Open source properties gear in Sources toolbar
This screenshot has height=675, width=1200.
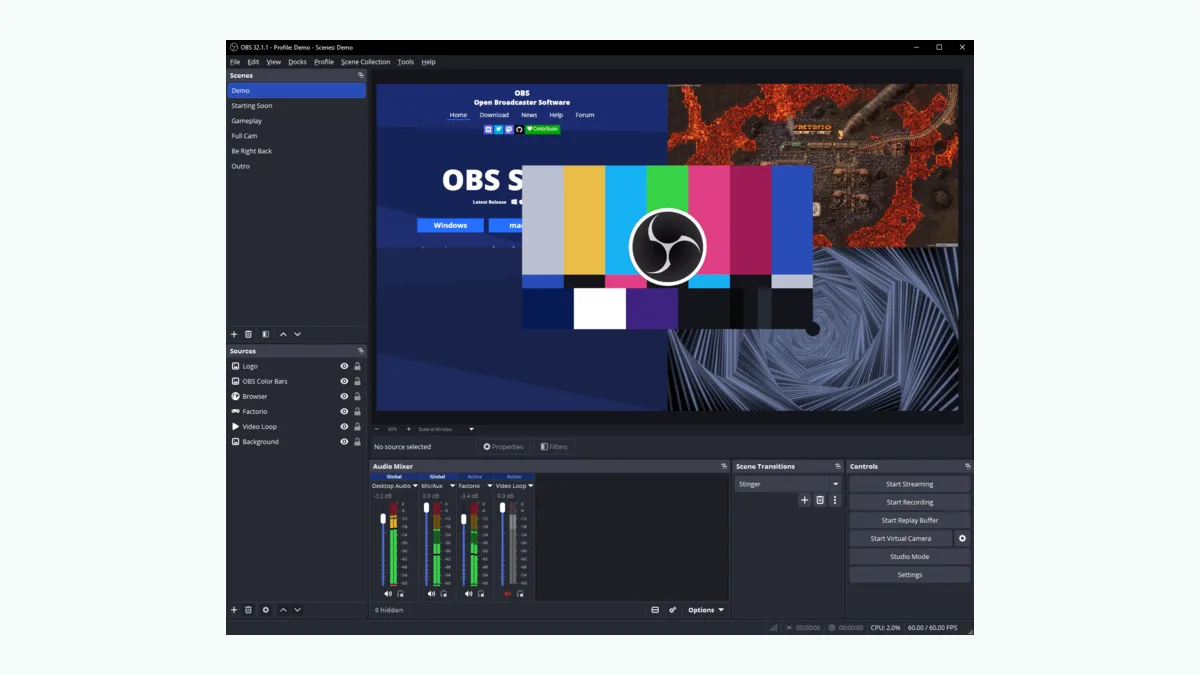[x=265, y=609]
